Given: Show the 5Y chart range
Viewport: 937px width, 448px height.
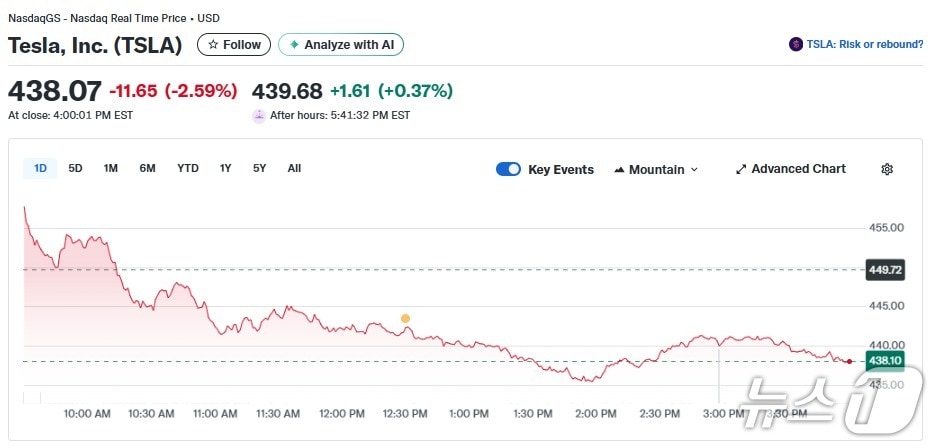Looking at the screenshot, I should [x=259, y=168].
